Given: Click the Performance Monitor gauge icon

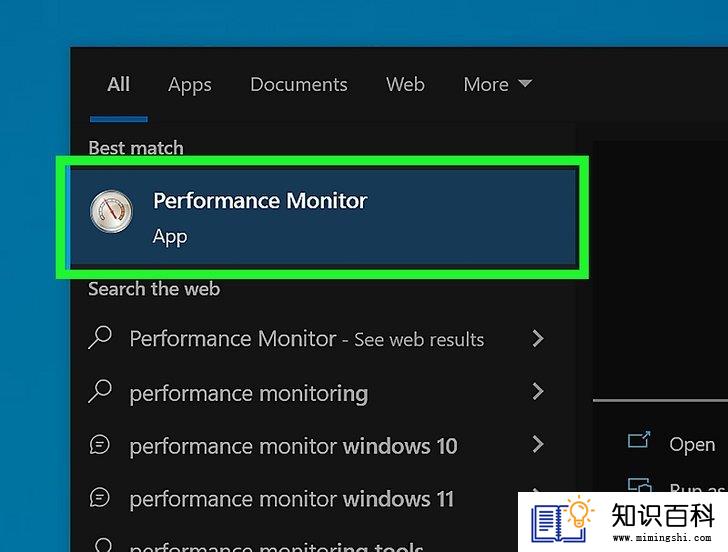Looking at the screenshot, I should click(111, 212).
